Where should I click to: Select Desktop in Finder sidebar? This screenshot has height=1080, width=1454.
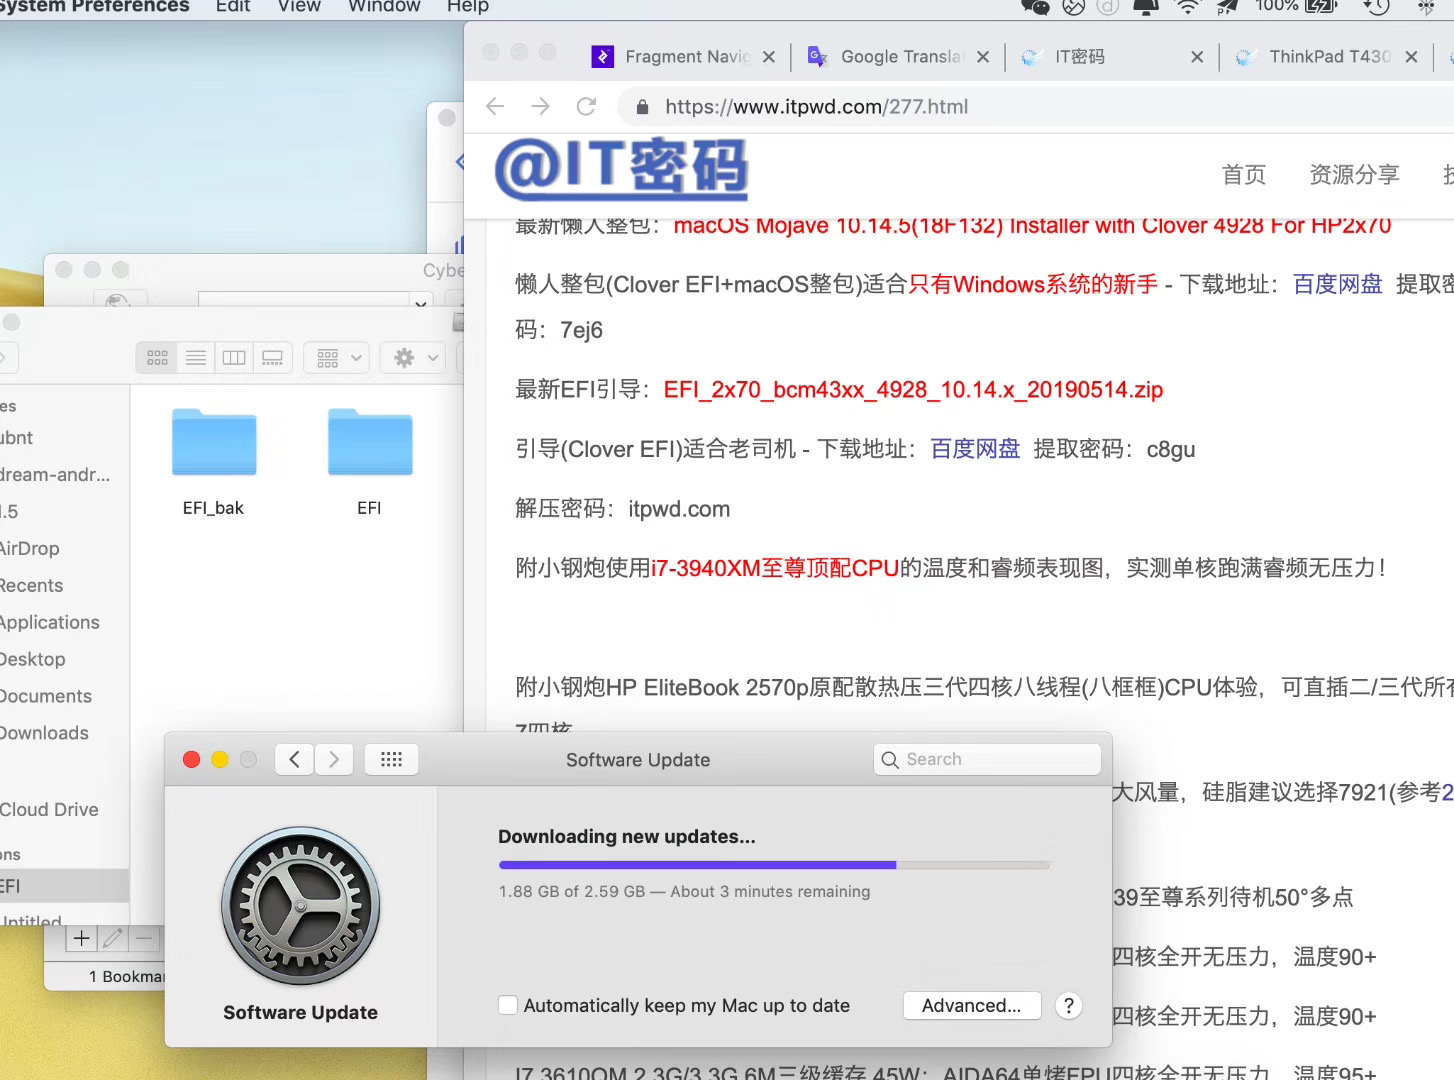pyautogui.click(x=33, y=660)
